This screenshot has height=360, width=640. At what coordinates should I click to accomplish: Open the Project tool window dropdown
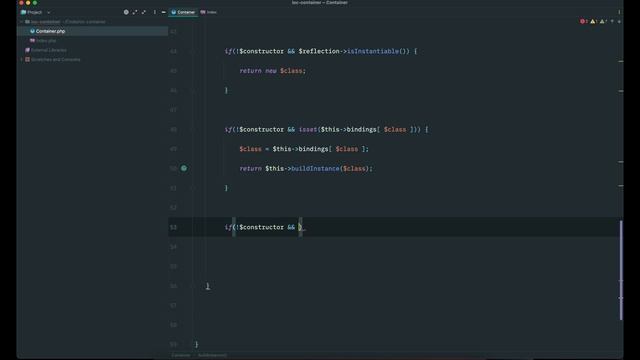pyautogui.click(x=49, y=12)
